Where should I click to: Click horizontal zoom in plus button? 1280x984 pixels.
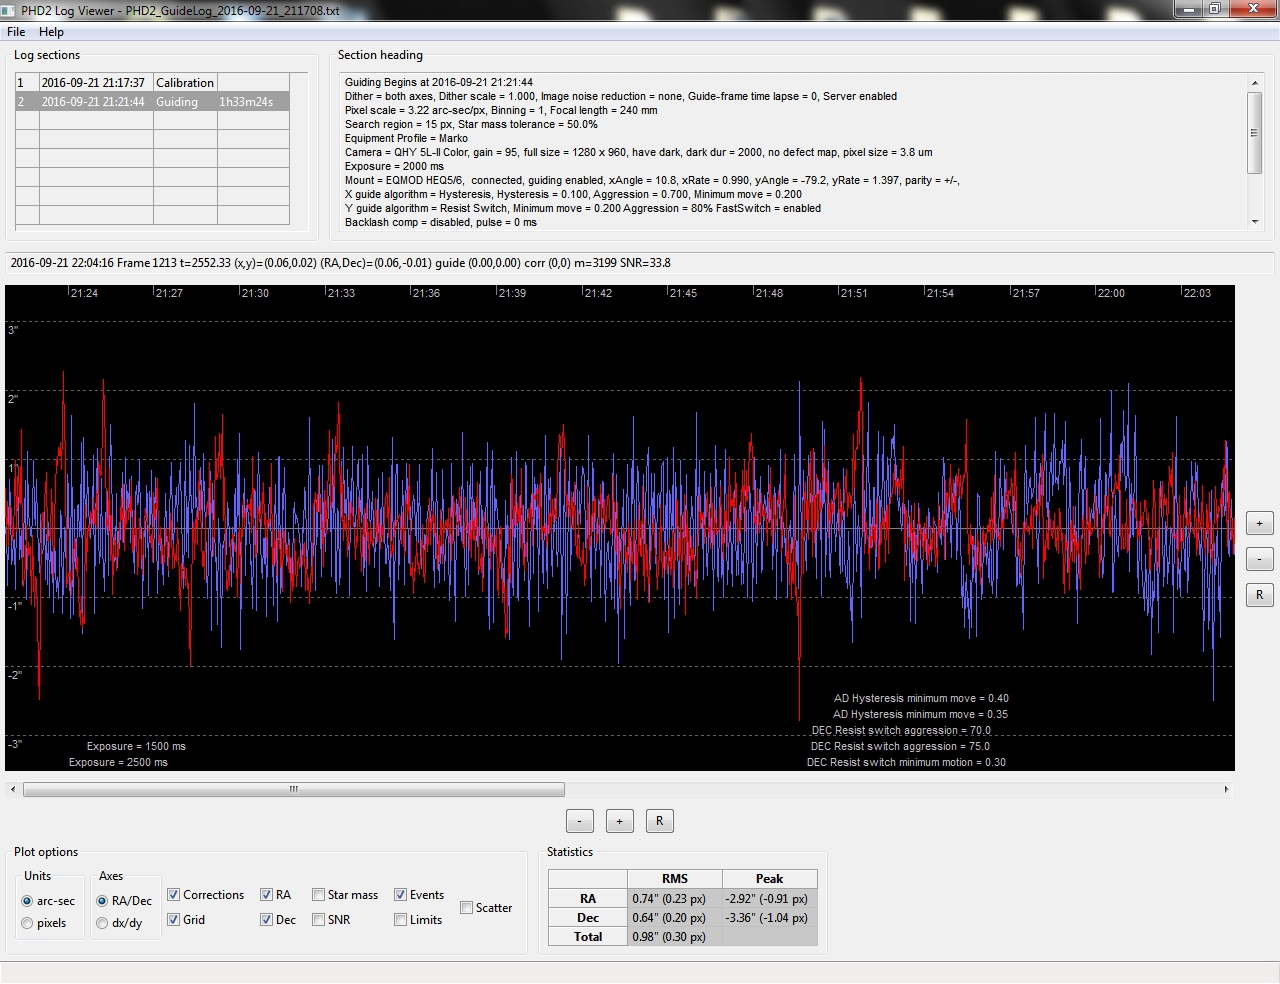pos(619,821)
